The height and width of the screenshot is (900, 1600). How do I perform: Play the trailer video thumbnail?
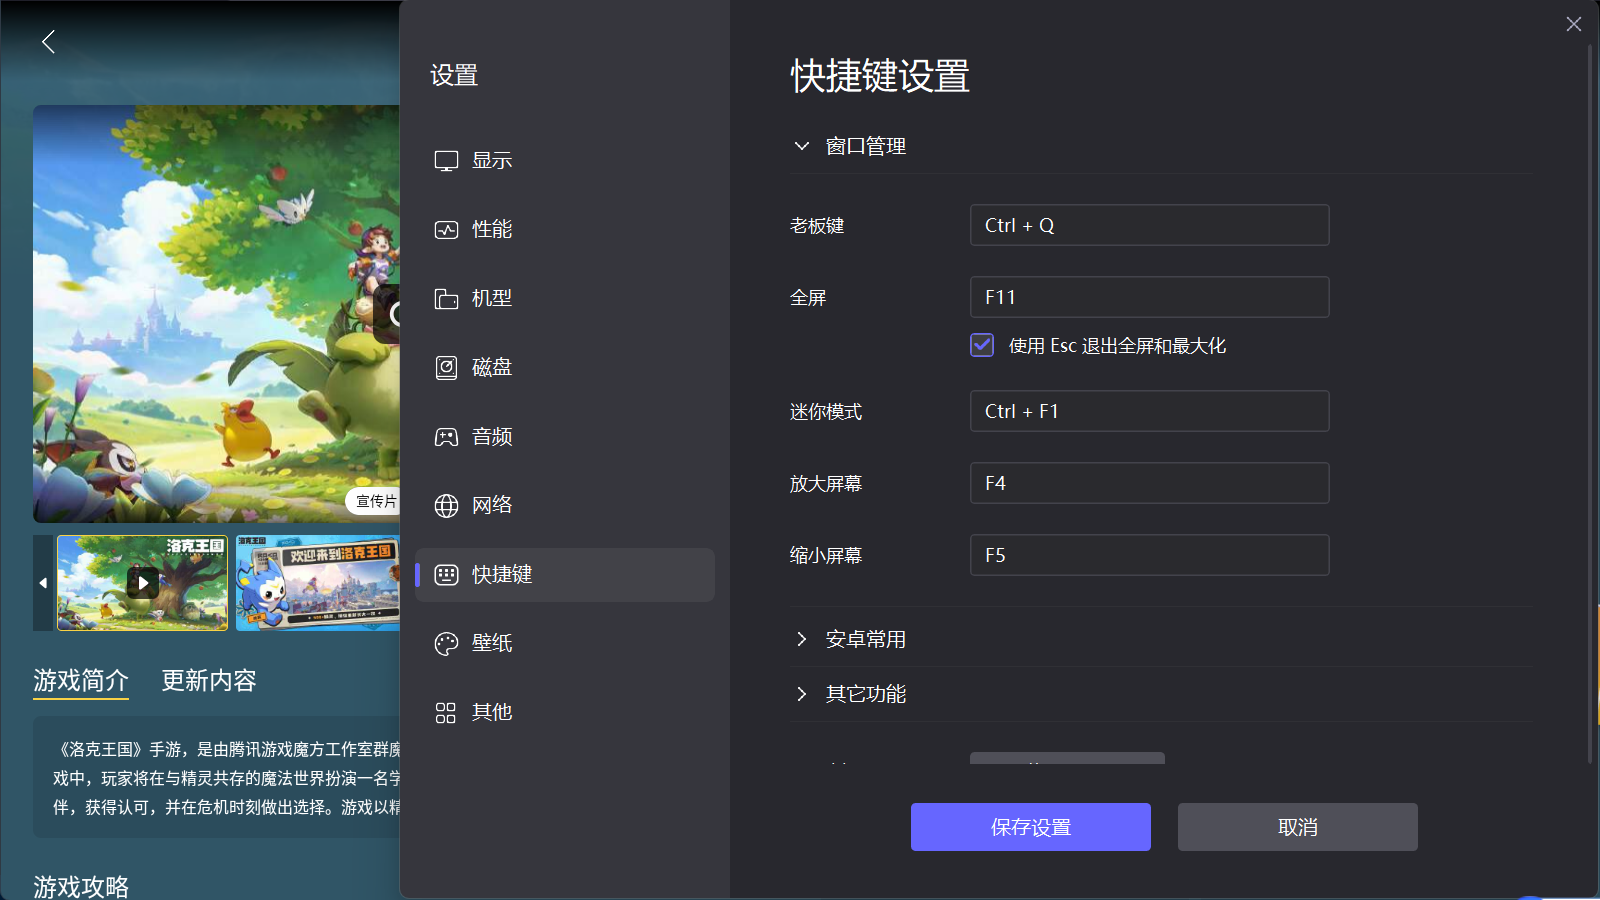coord(143,583)
